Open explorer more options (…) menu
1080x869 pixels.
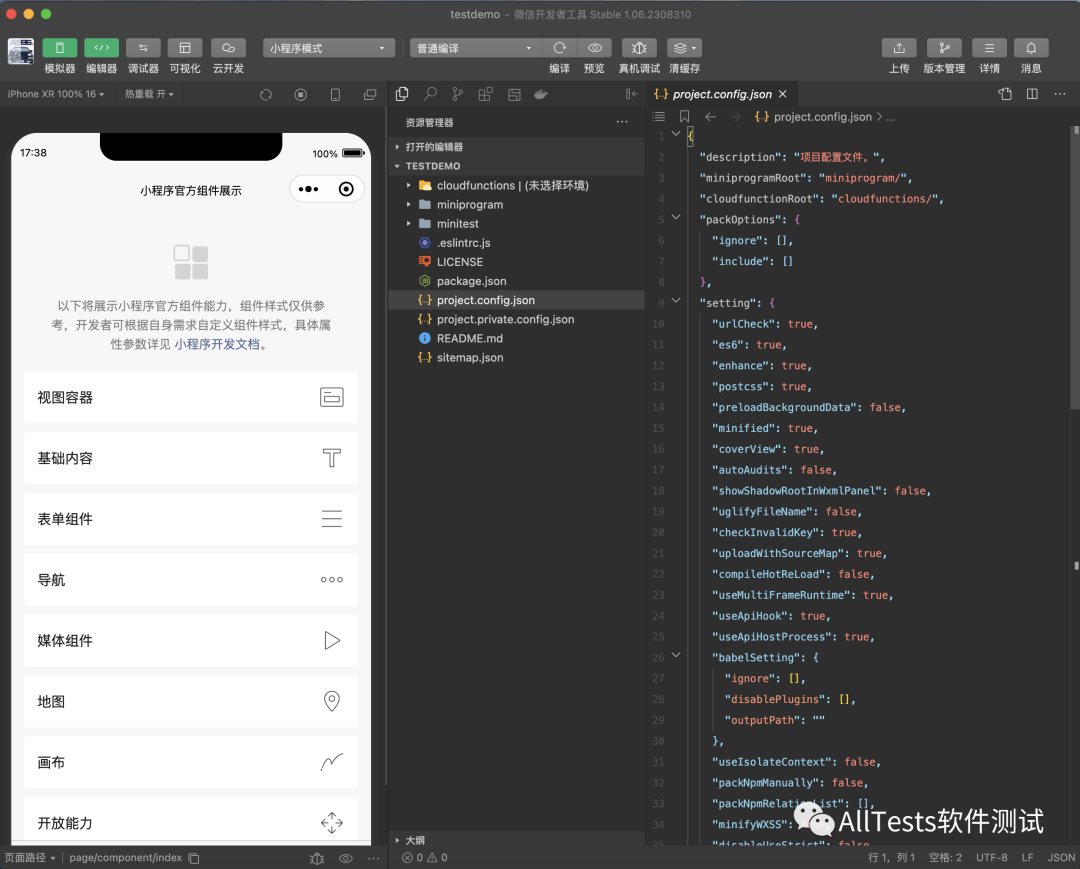622,122
